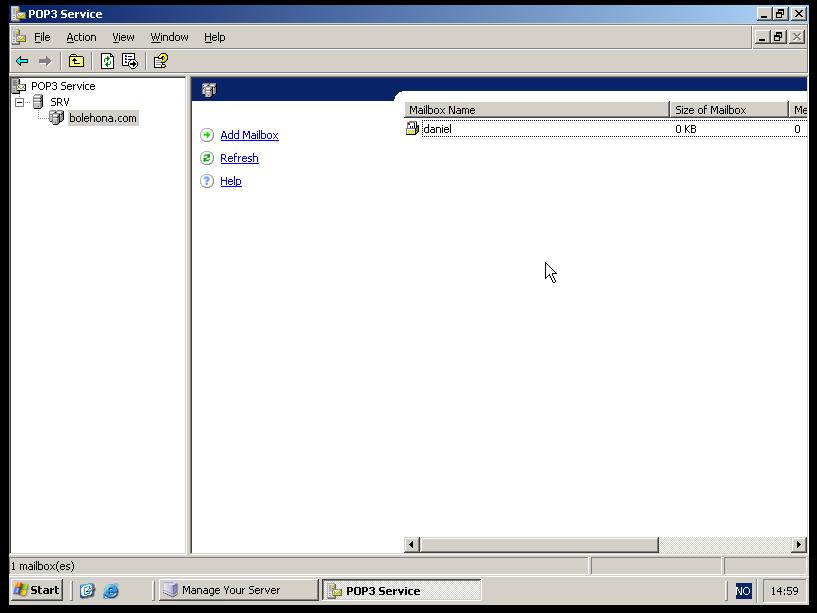
Task: Click the green Refresh circle icon
Action: pos(207,158)
